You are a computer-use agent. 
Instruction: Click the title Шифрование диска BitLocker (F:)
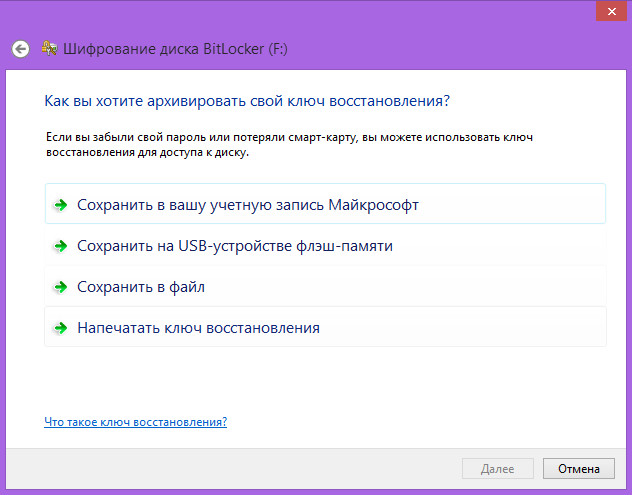click(x=175, y=49)
